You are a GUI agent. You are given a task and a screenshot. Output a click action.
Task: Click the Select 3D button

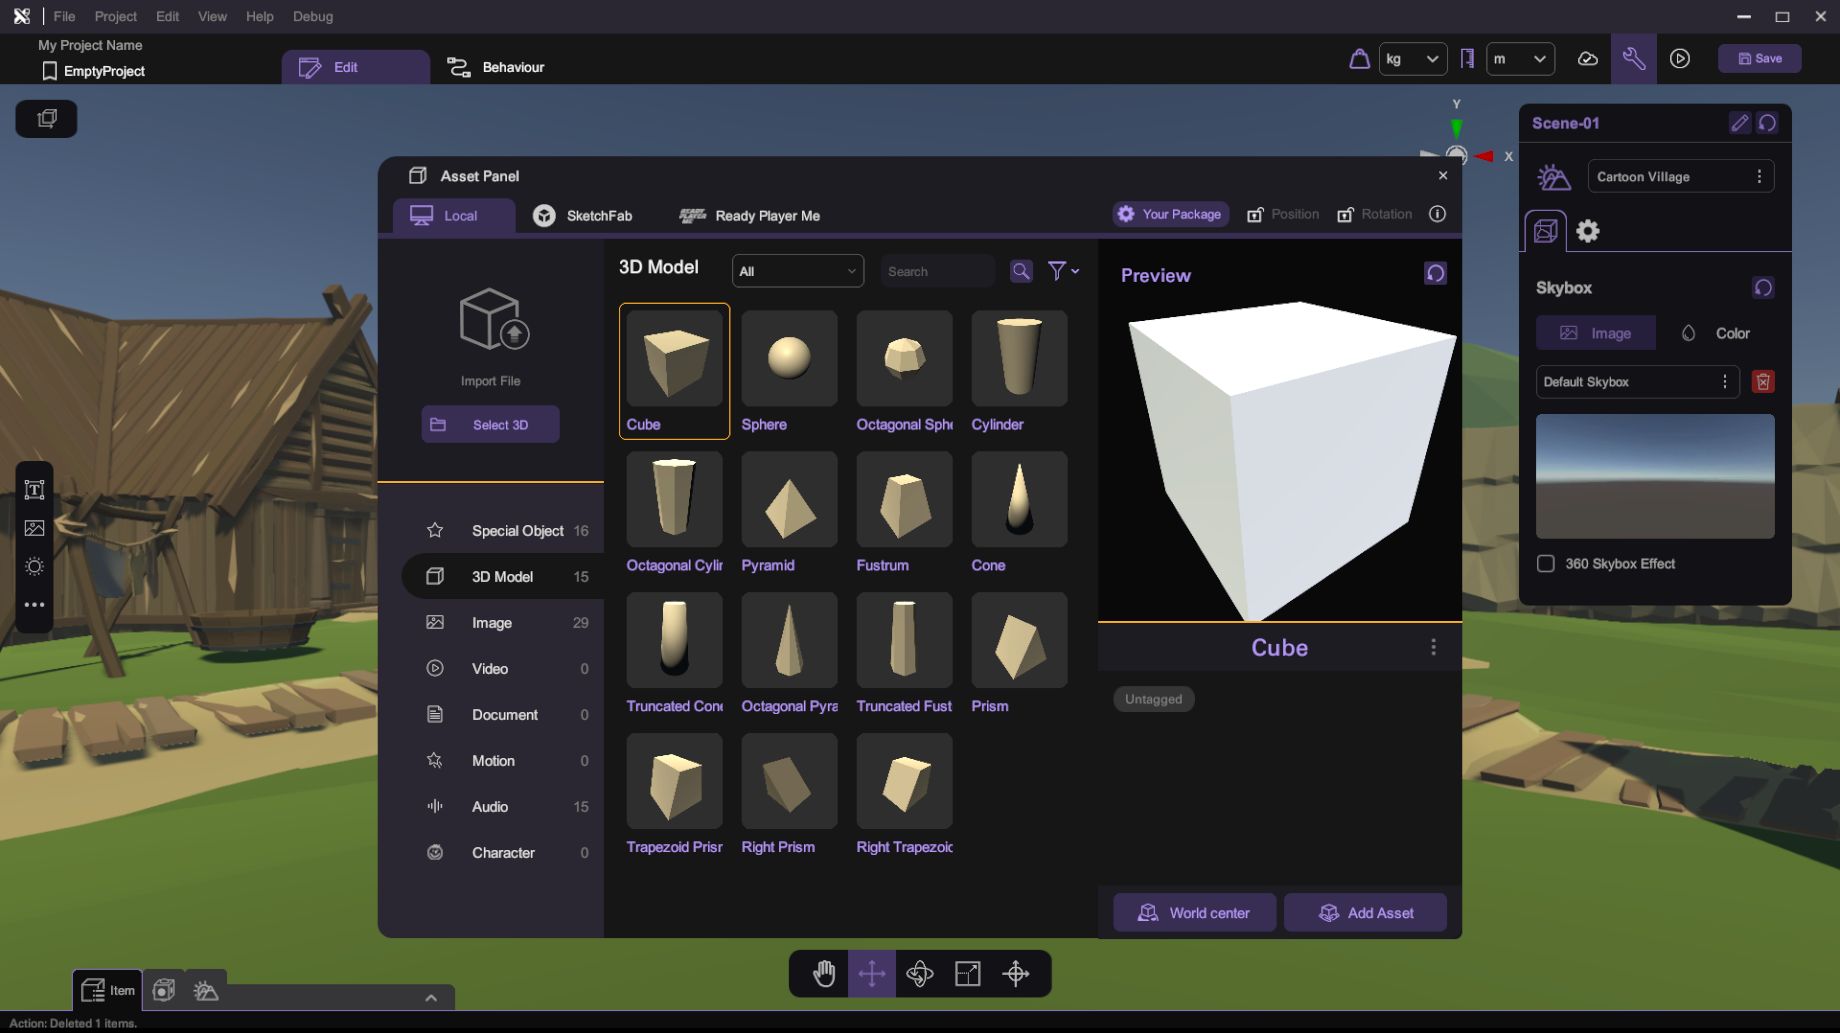[x=490, y=425]
